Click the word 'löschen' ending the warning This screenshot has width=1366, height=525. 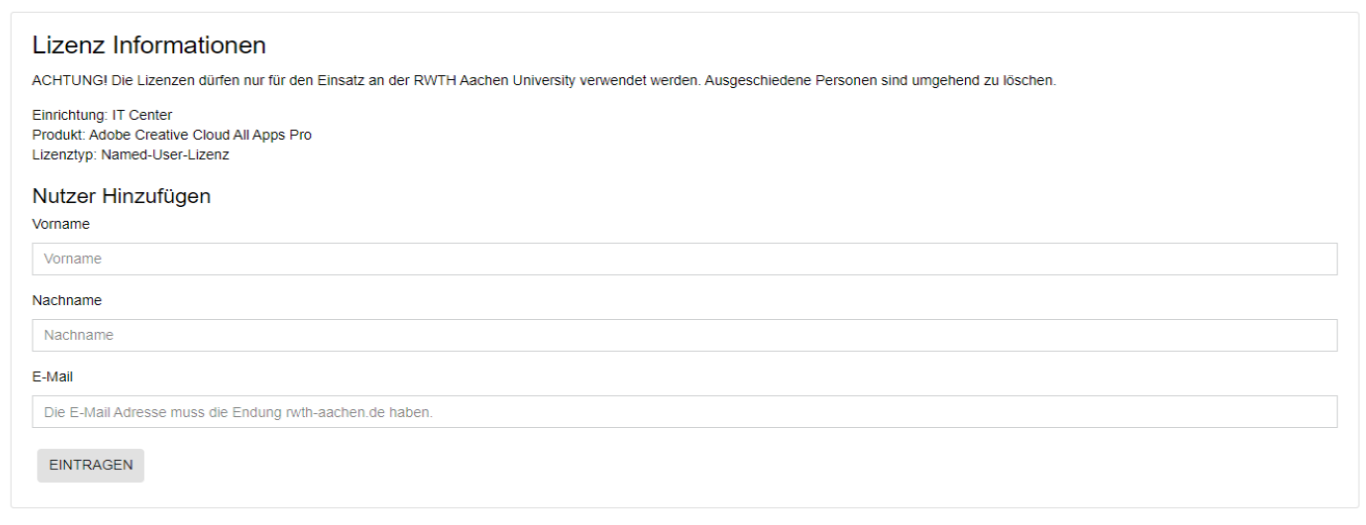[x=1030, y=80]
